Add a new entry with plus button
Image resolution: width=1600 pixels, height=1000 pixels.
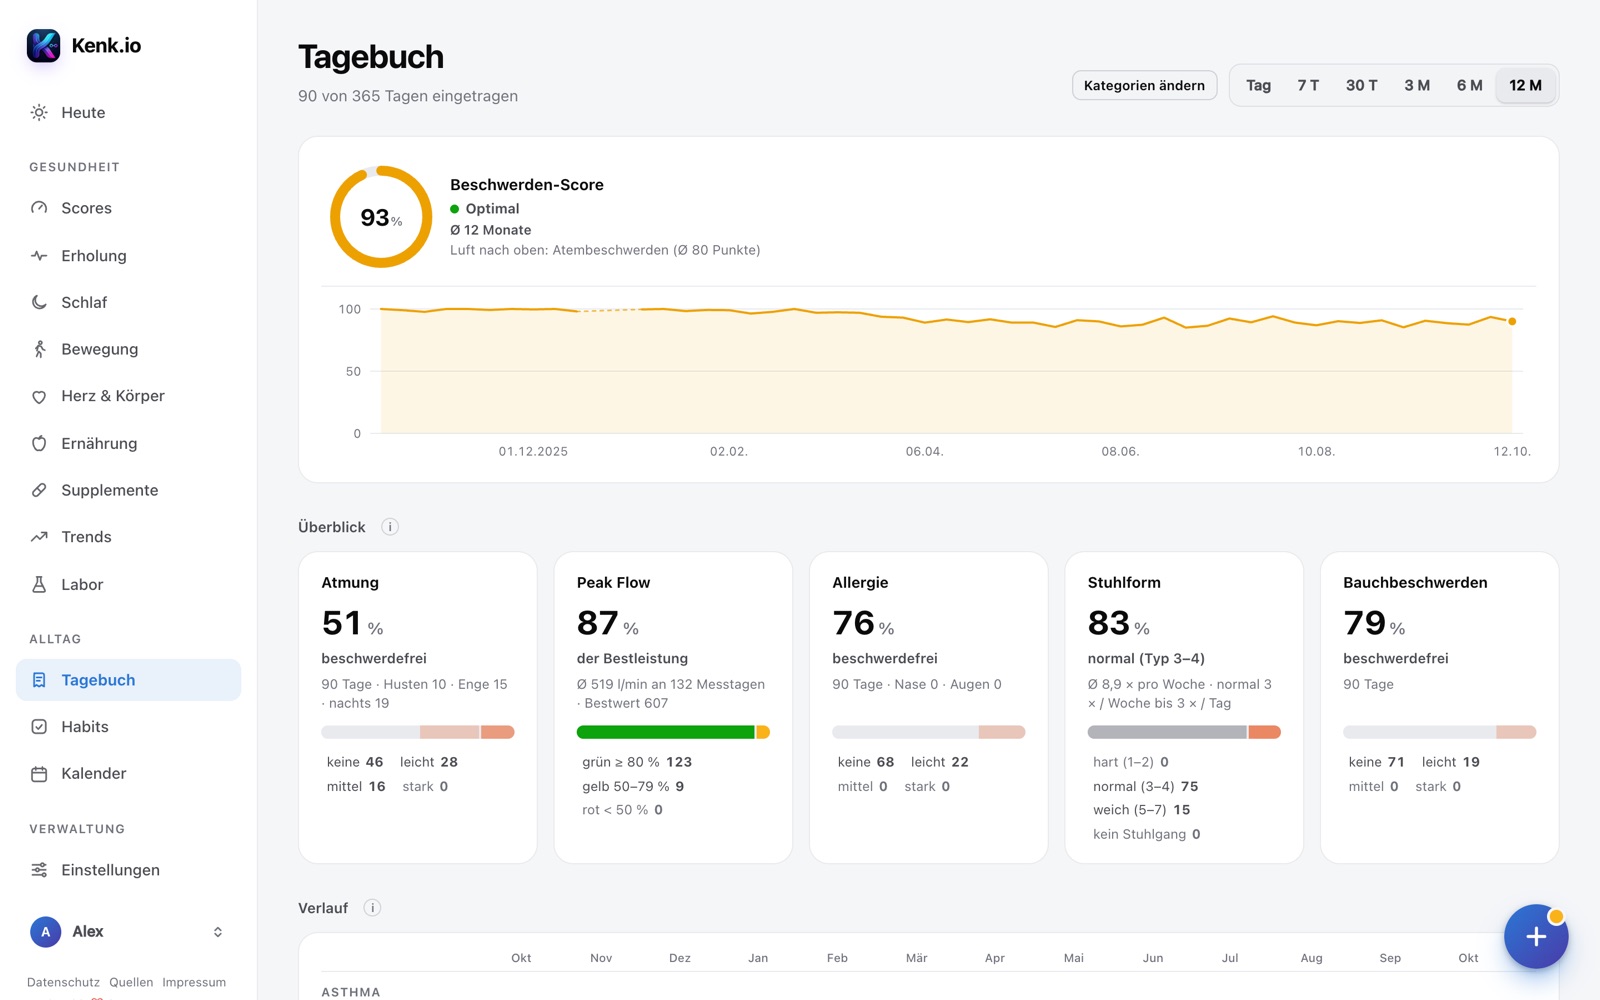click(1536, 937)
